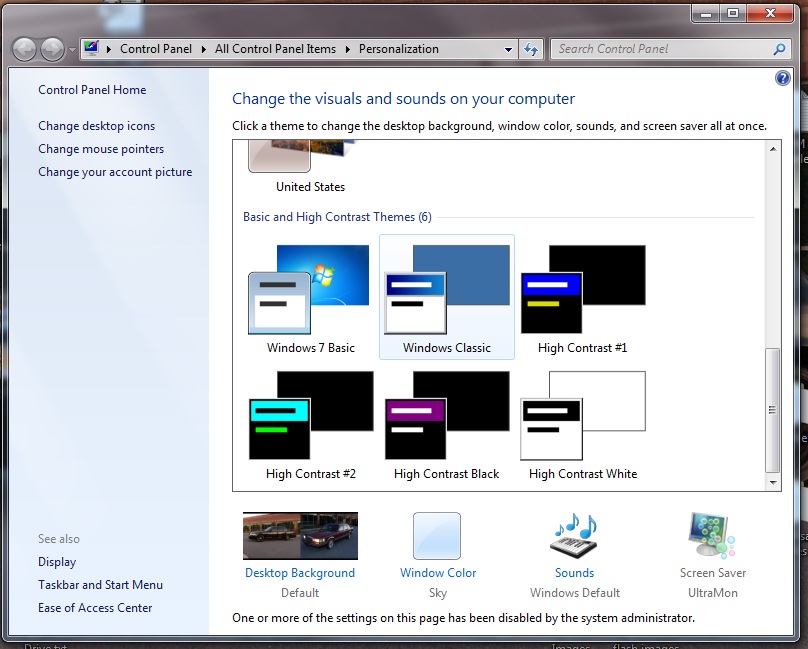Expand arrow before Control Panel breadcrumb
Screen dimensions: 808x649
[x=109, y=49]
